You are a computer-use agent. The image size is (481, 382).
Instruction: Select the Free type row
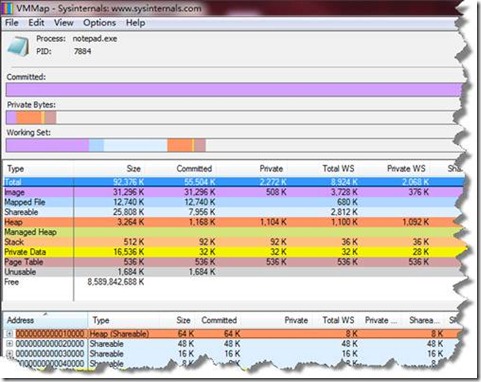coord(233,282)
